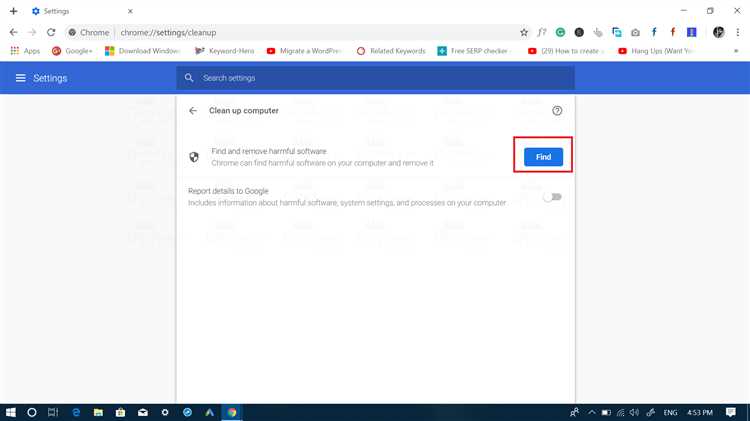Open network Wi-Fi status icon
The height and width of the screenshot is (421, 750).
click(x=620, y=412)
